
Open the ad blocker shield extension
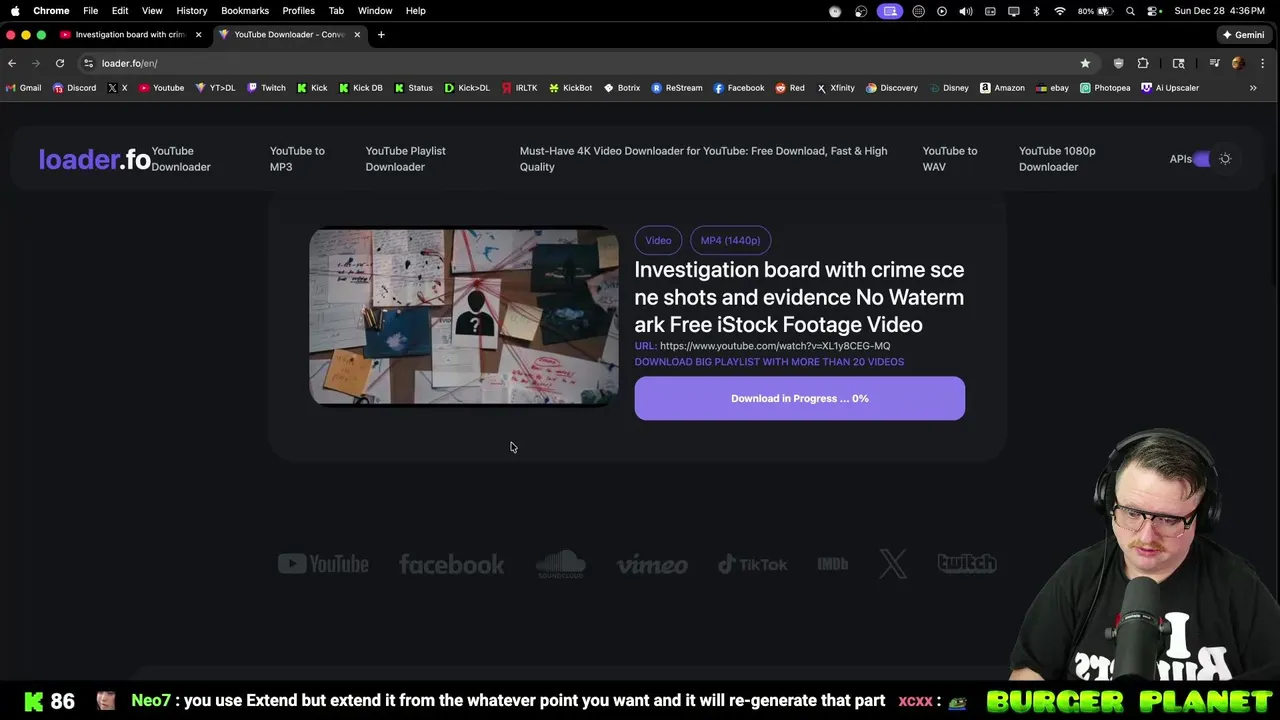coord(1118,63)
